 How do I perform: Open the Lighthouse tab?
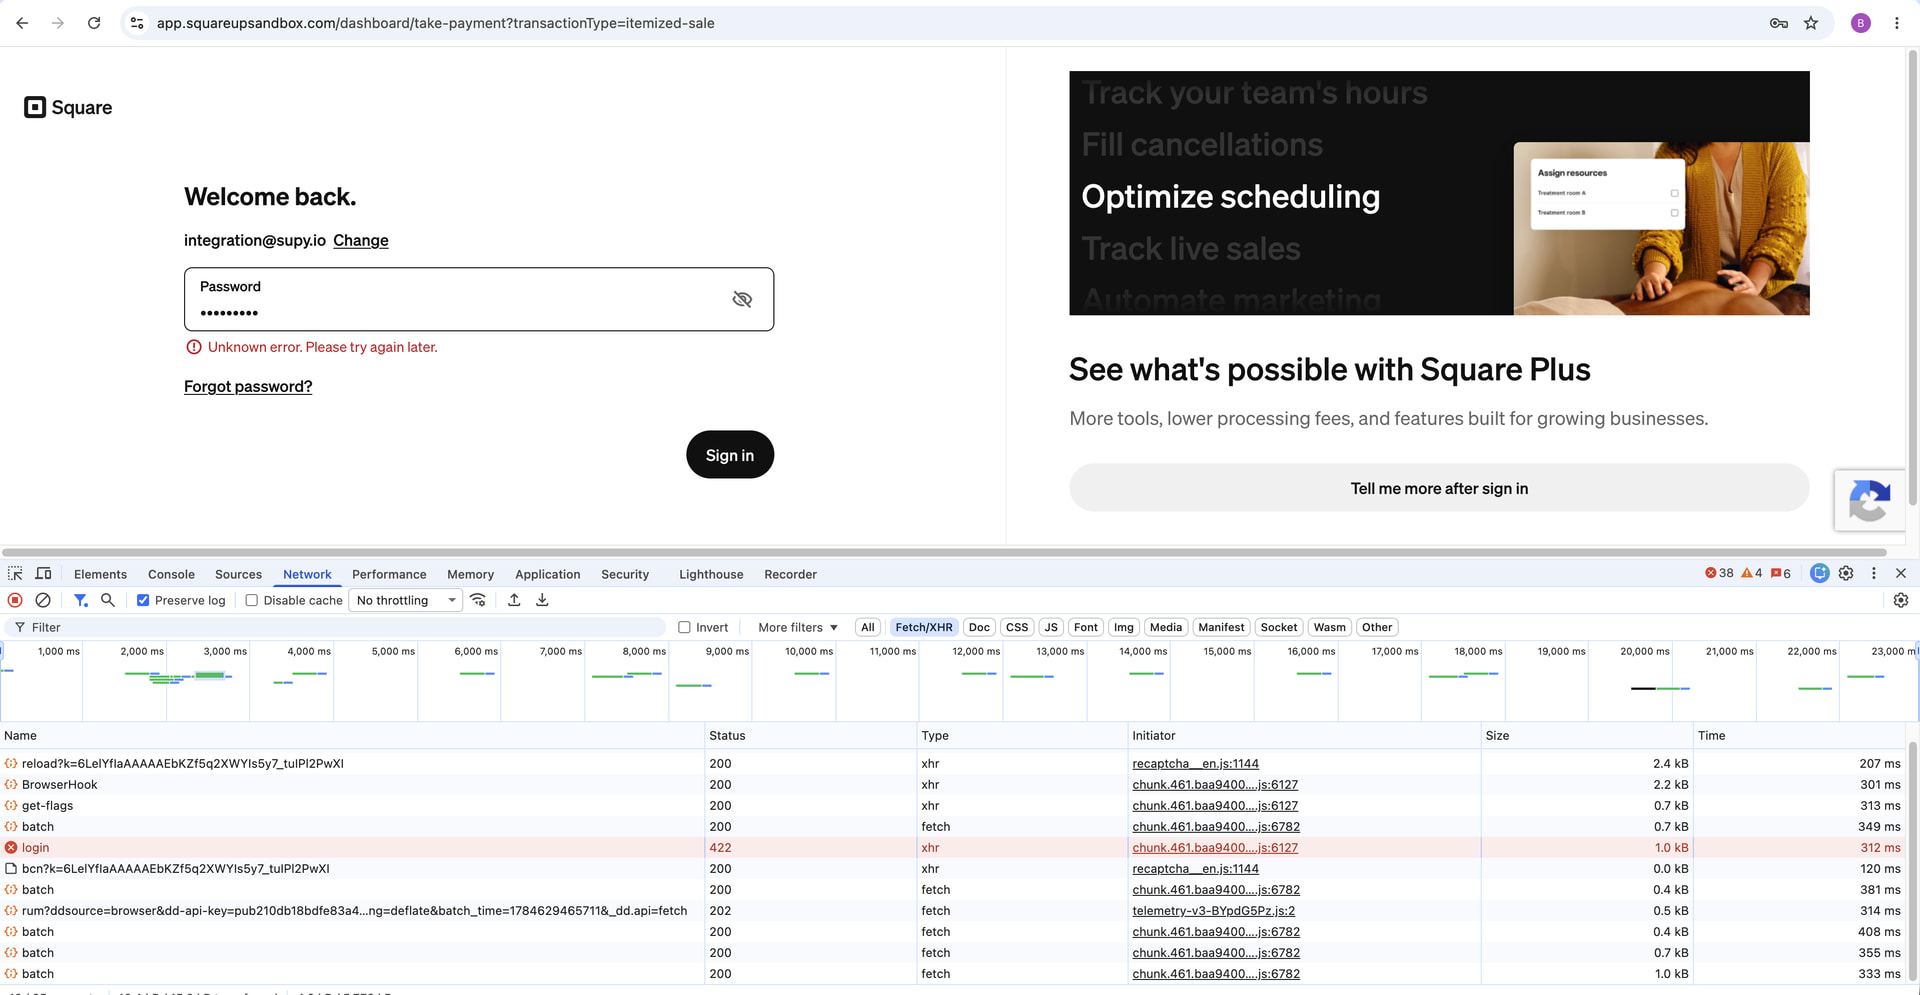click(x=711, y=574)
